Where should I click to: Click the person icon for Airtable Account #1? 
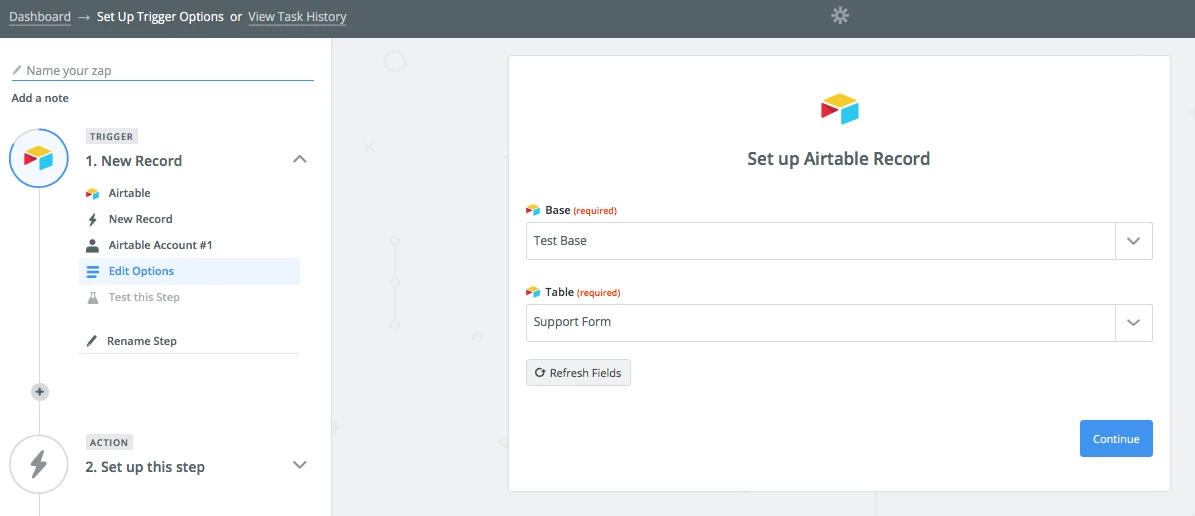92,245
